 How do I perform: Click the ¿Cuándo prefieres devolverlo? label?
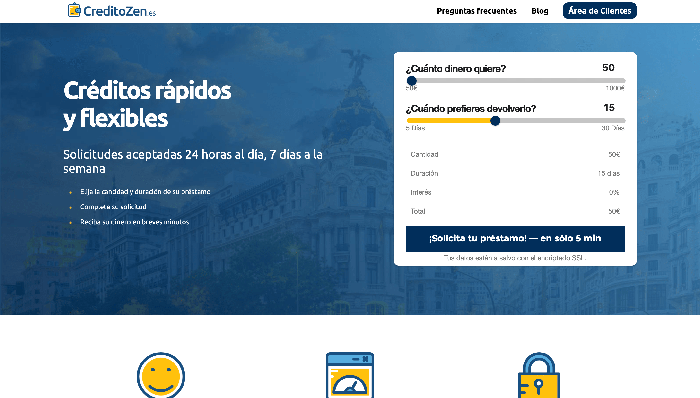(x=471, y=109)
